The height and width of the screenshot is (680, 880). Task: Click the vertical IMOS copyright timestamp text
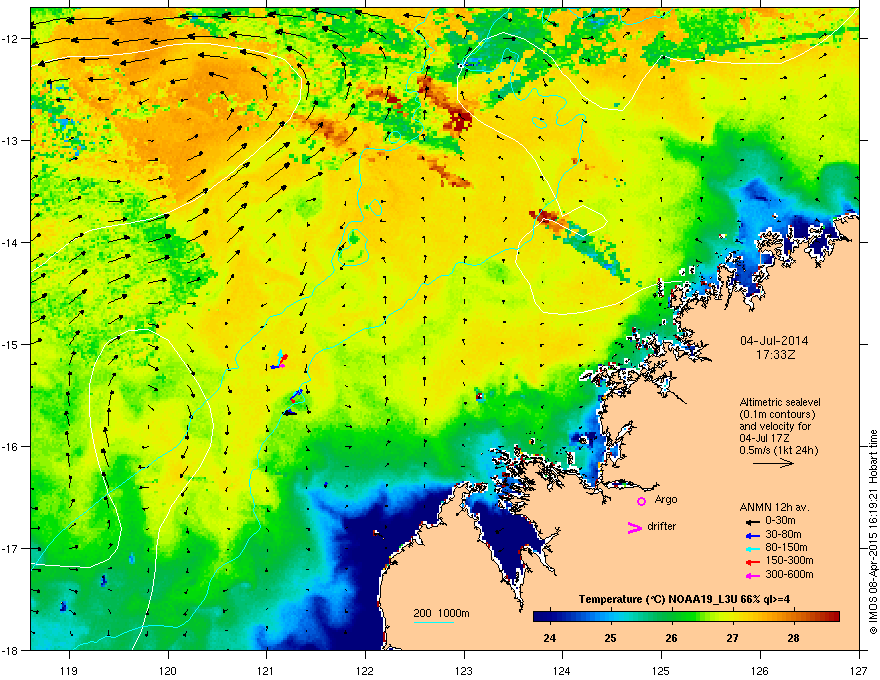873,532
